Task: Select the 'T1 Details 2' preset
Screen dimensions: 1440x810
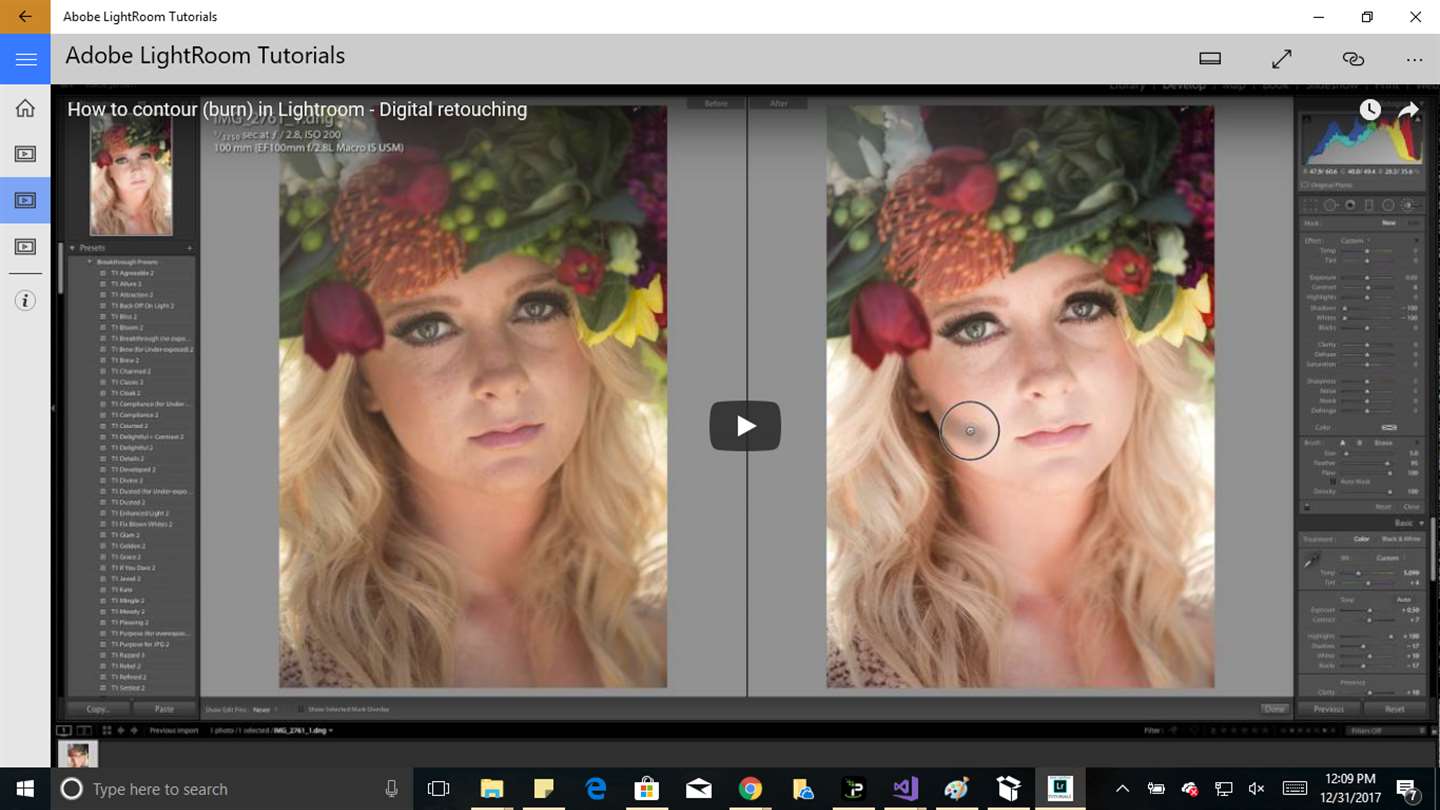Action: tap(127, 459)
